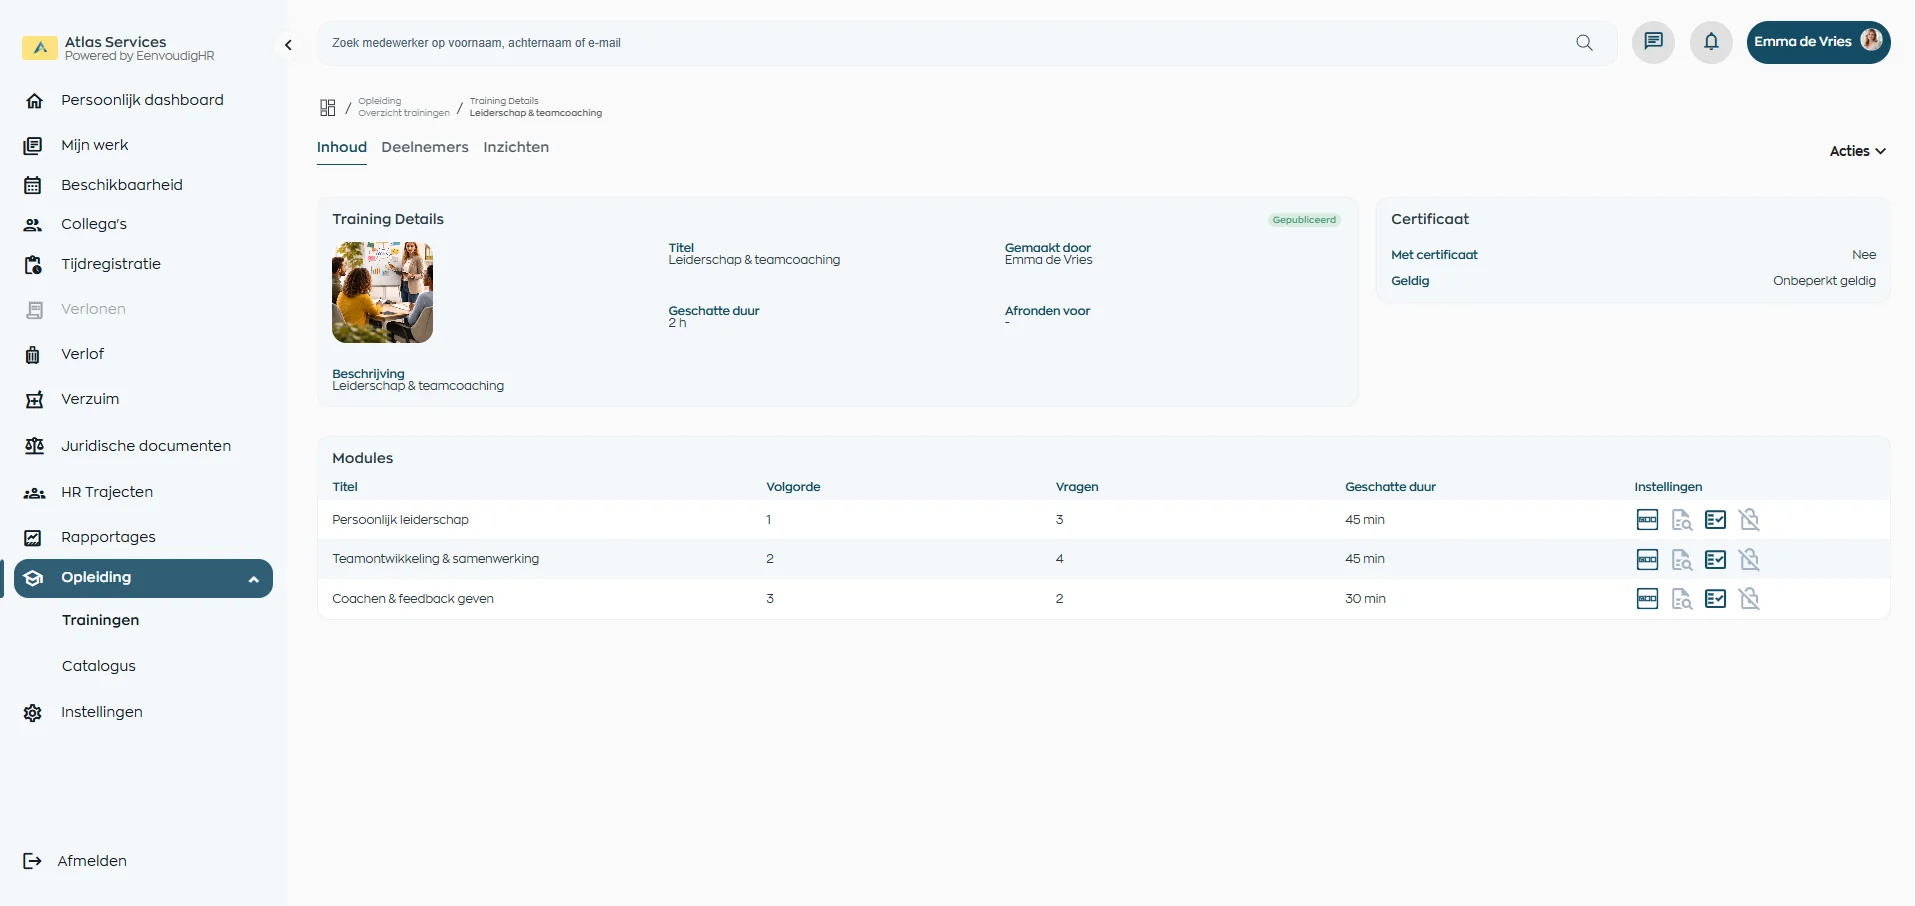Viewport: 1915px width, 906px height.
Task: Open the notifications bell
Action: [x=1711, y=42]
